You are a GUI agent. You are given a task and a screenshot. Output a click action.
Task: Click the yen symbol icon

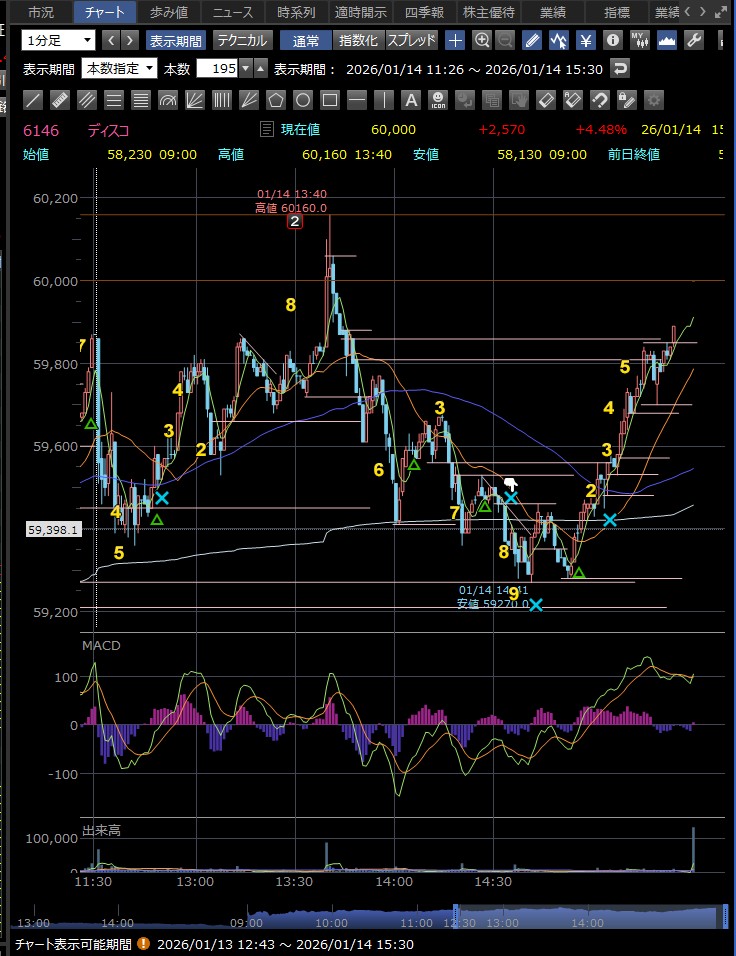click(586, 41)
